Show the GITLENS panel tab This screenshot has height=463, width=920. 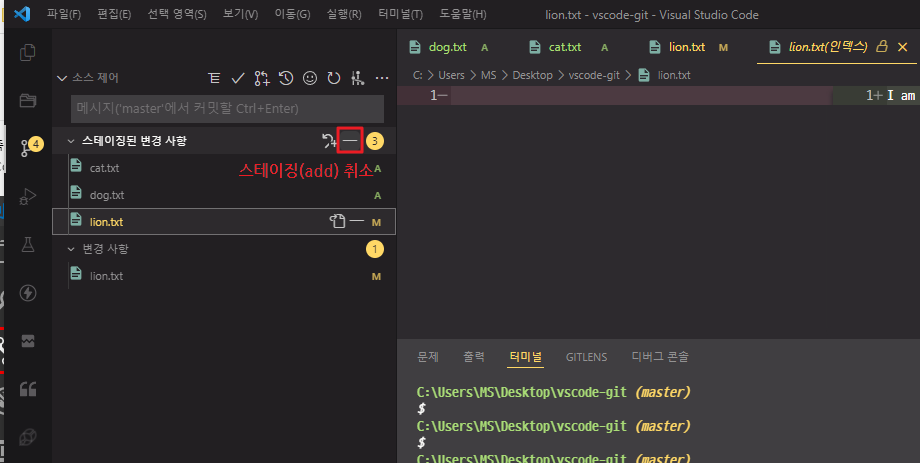586,357
